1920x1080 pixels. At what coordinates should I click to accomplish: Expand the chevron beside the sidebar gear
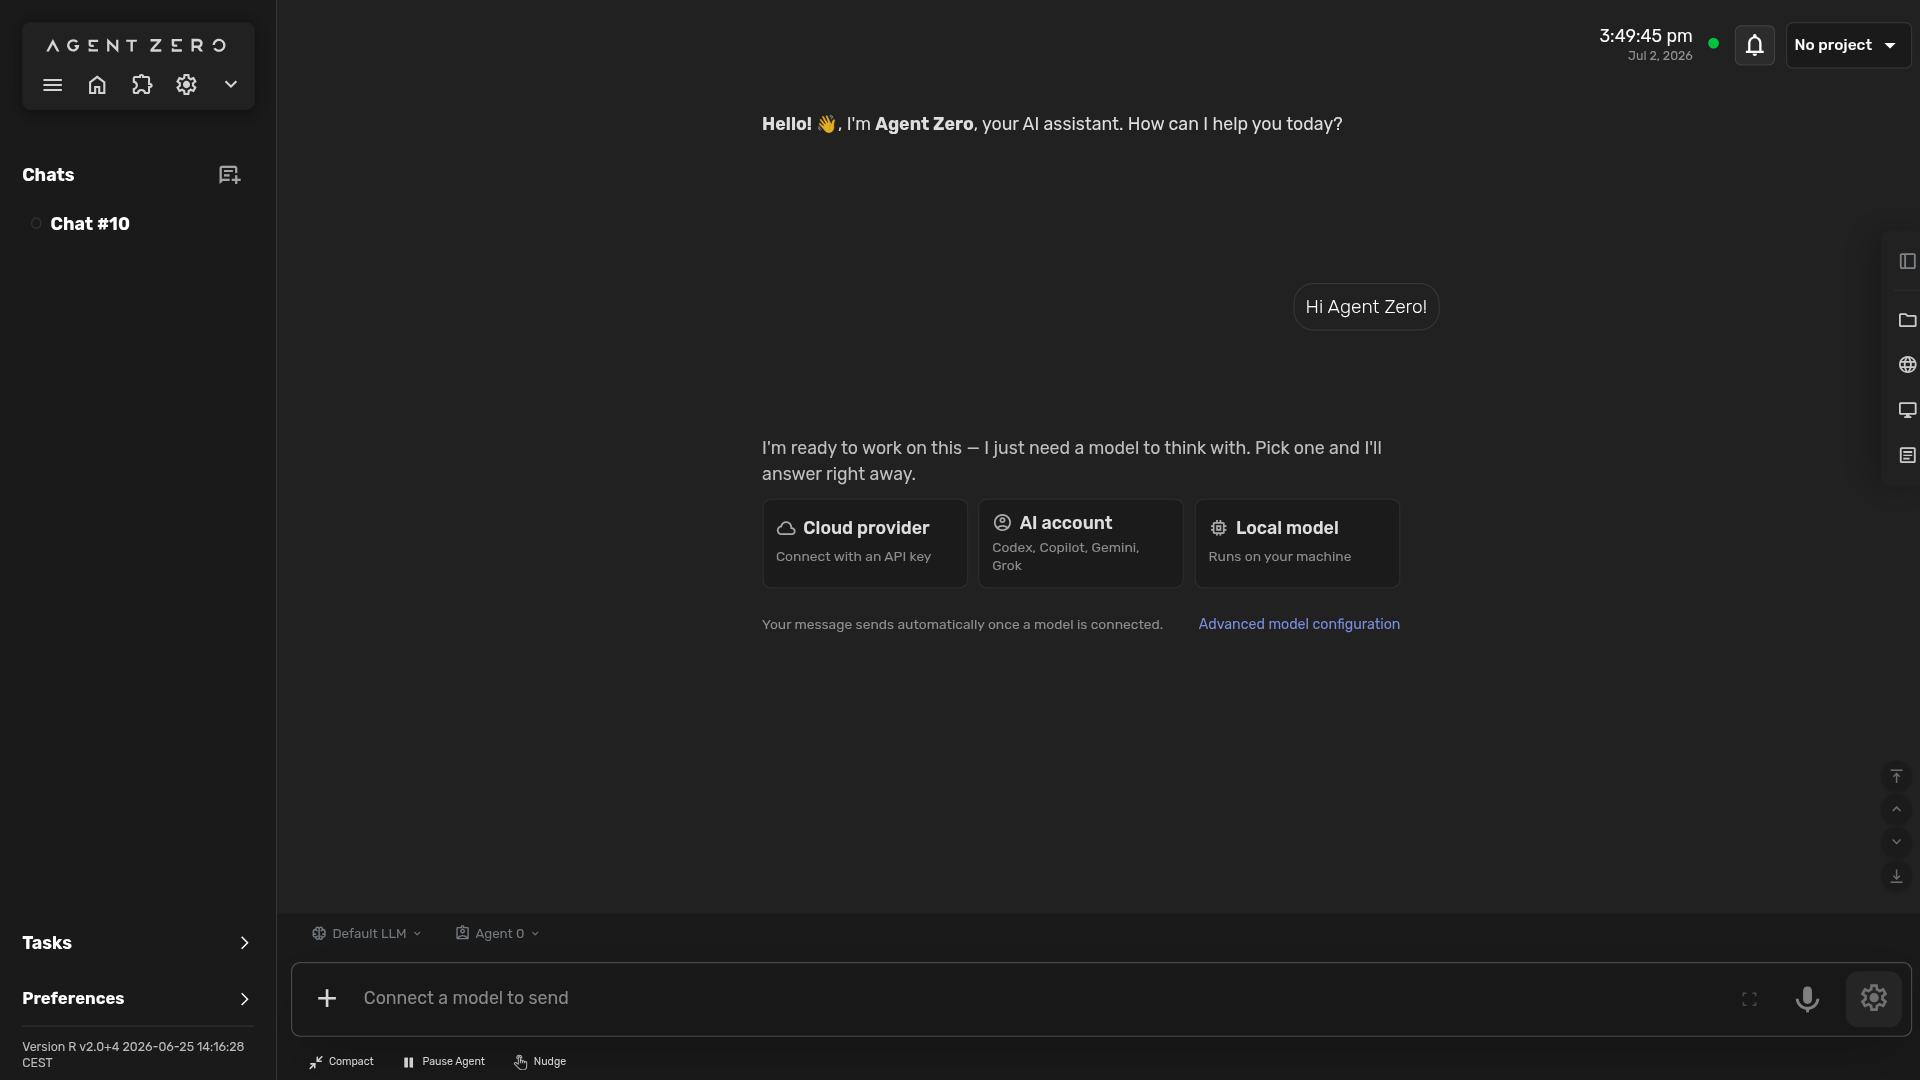pyautogui.click(x=231, y=85)
